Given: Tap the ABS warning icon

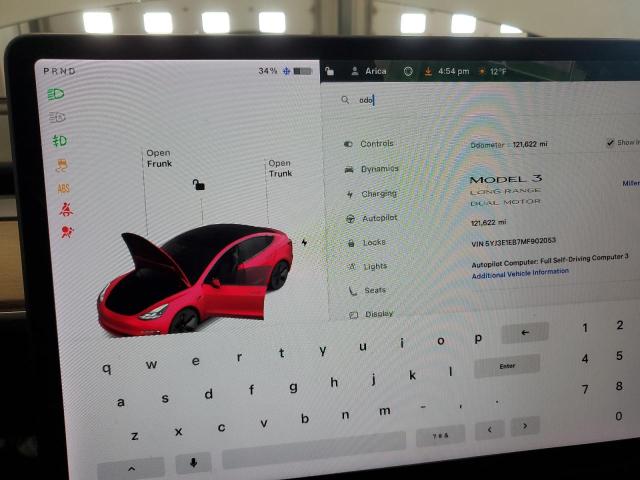Looking at the screenshot, I should click(63, 188).
